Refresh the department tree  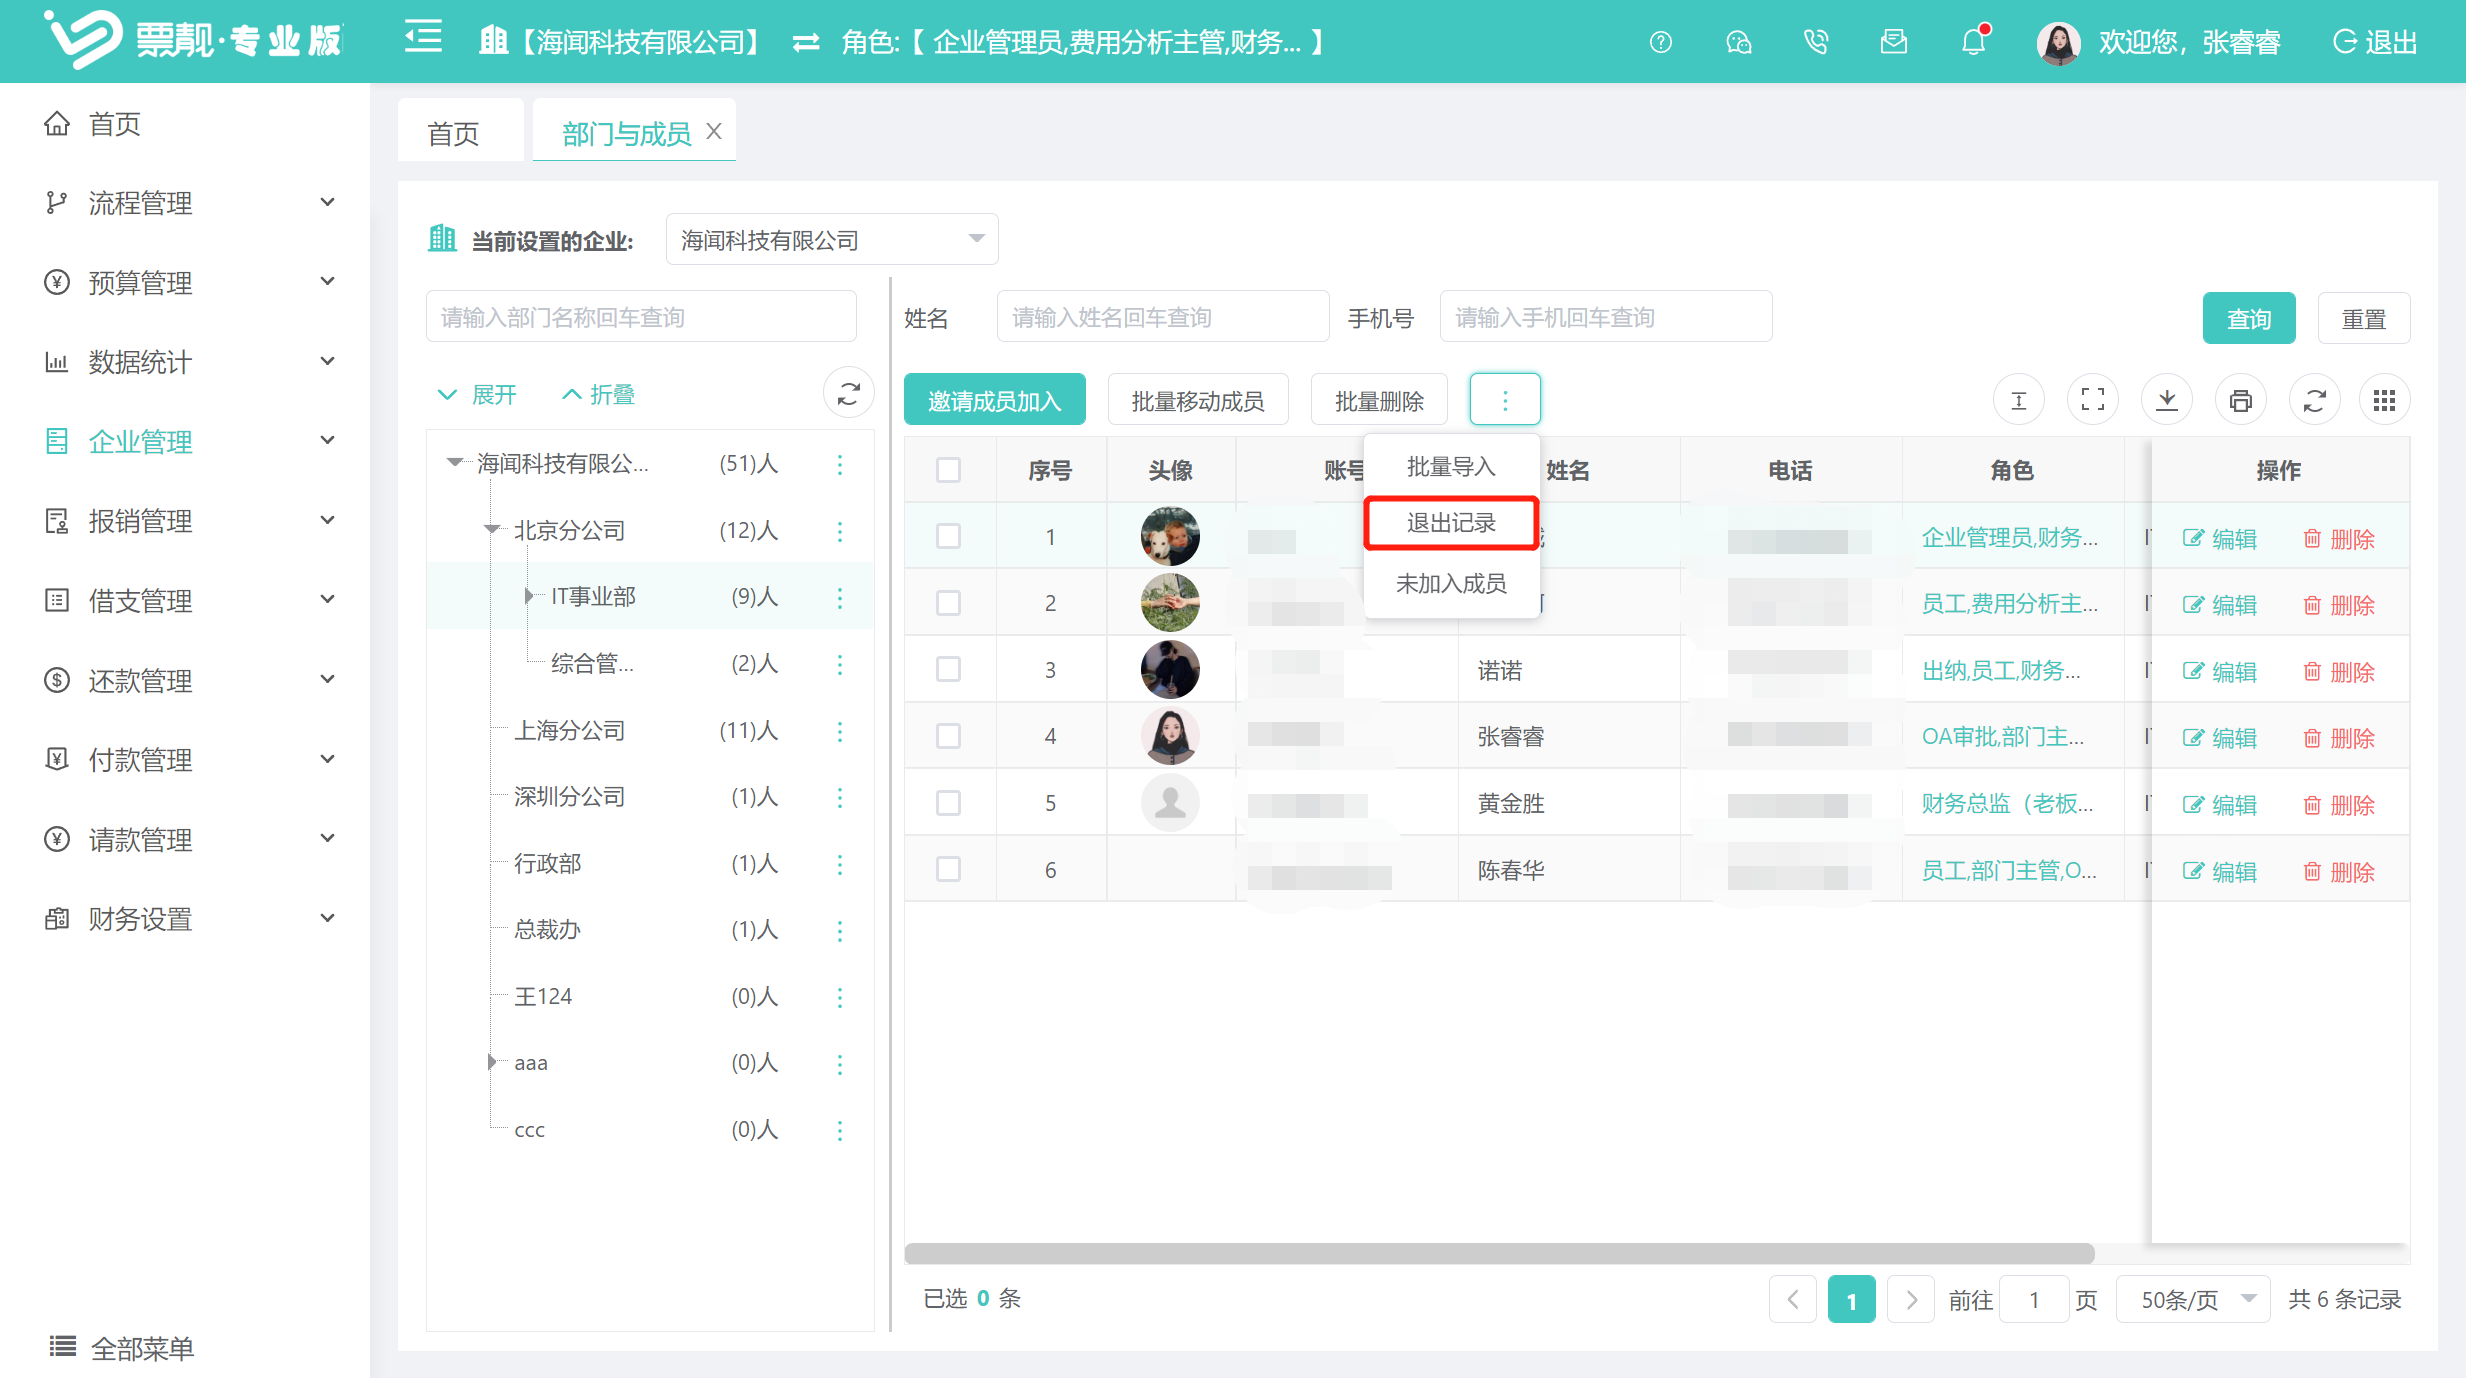[849, 394]
